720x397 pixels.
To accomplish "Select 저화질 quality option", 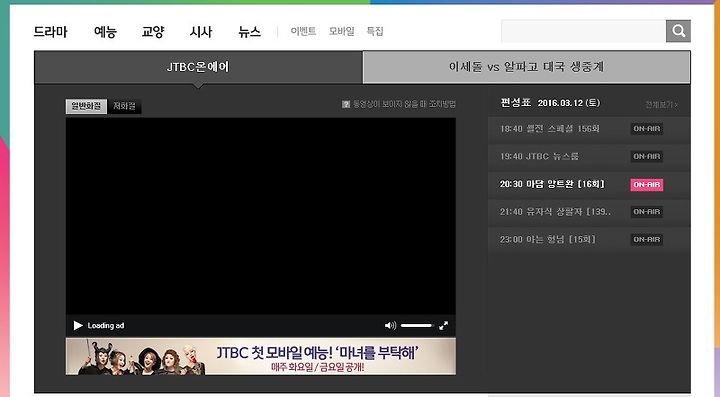I will 124,106.
